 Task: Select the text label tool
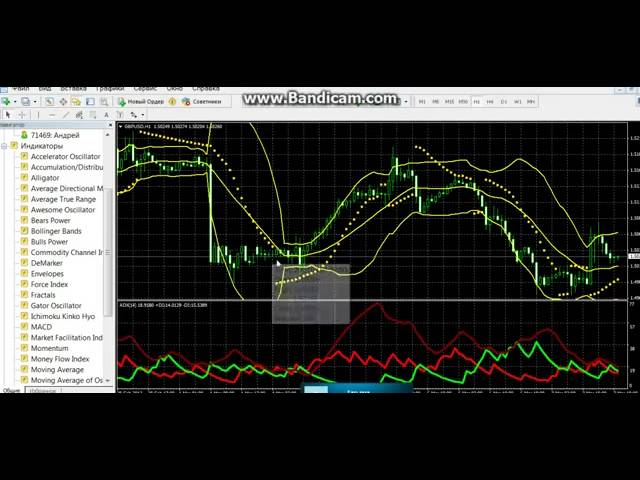point(120,115)
